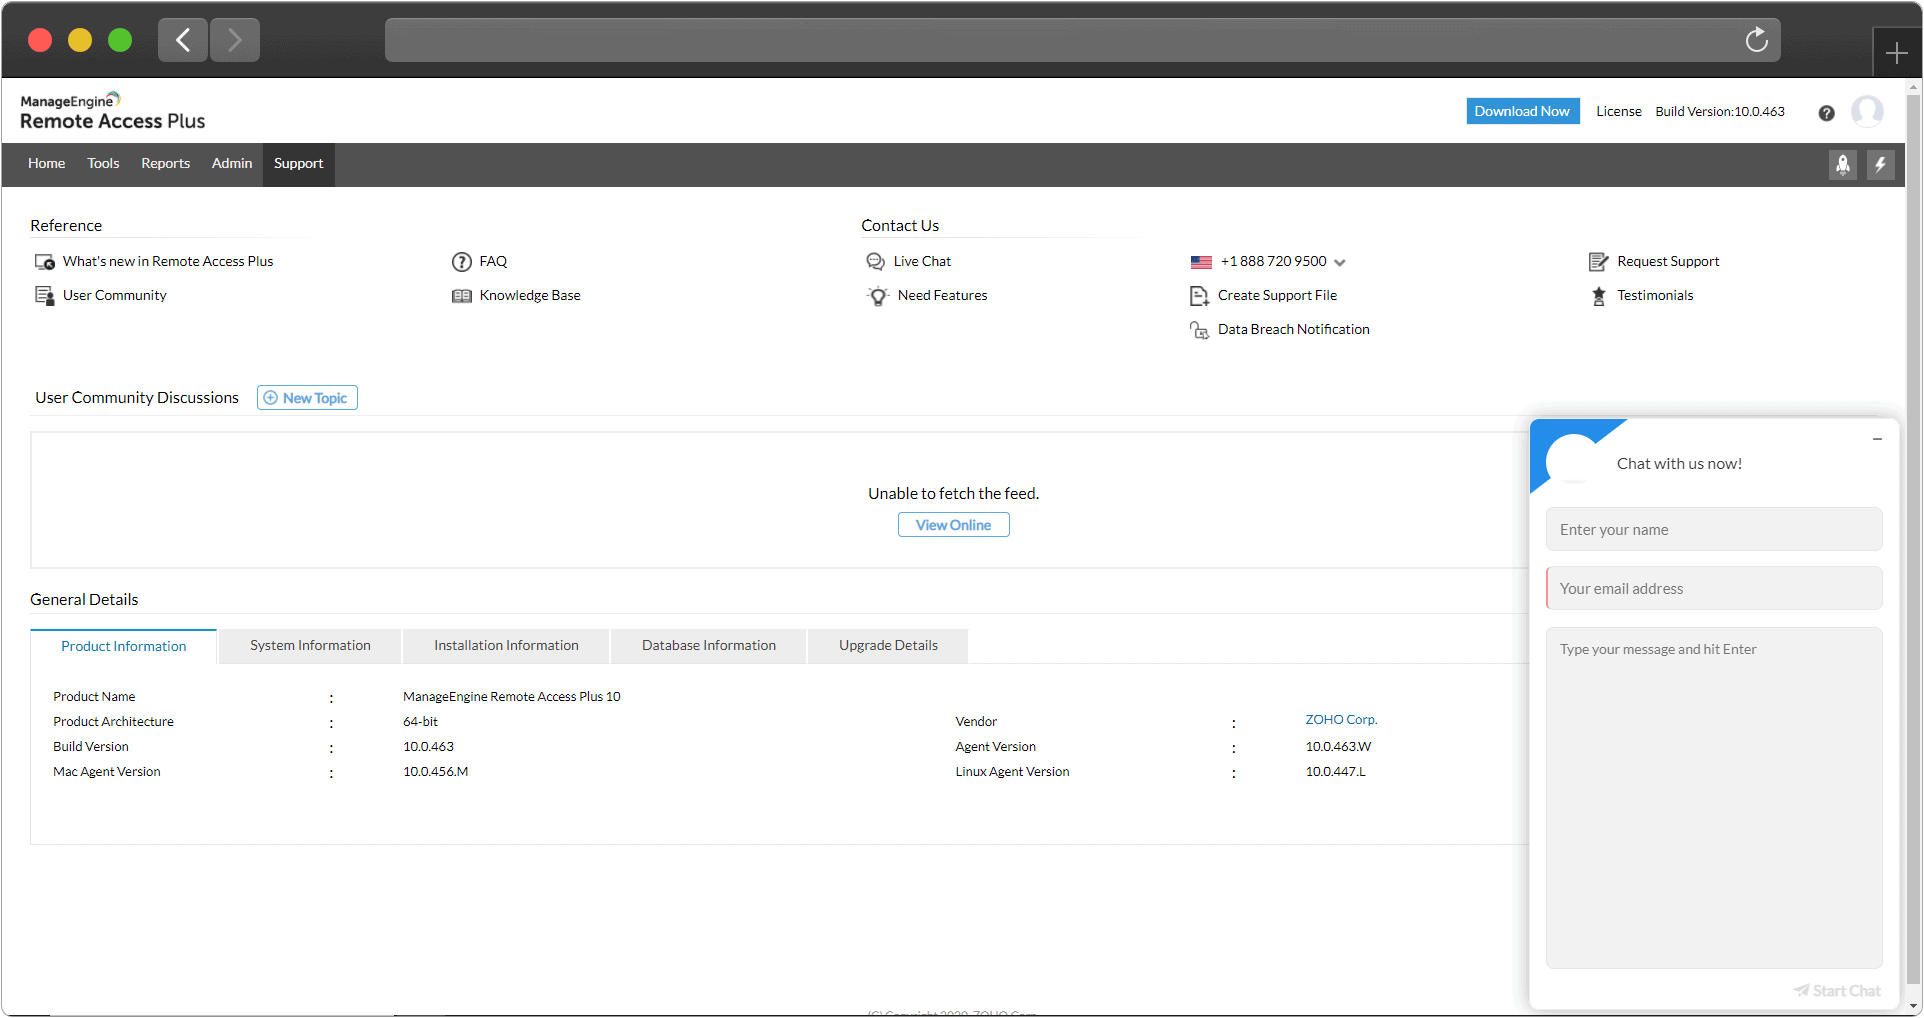Open What's new in Remote Access Plus link
Viewport: 1924px width, 1018px height.
click(168, 262)
